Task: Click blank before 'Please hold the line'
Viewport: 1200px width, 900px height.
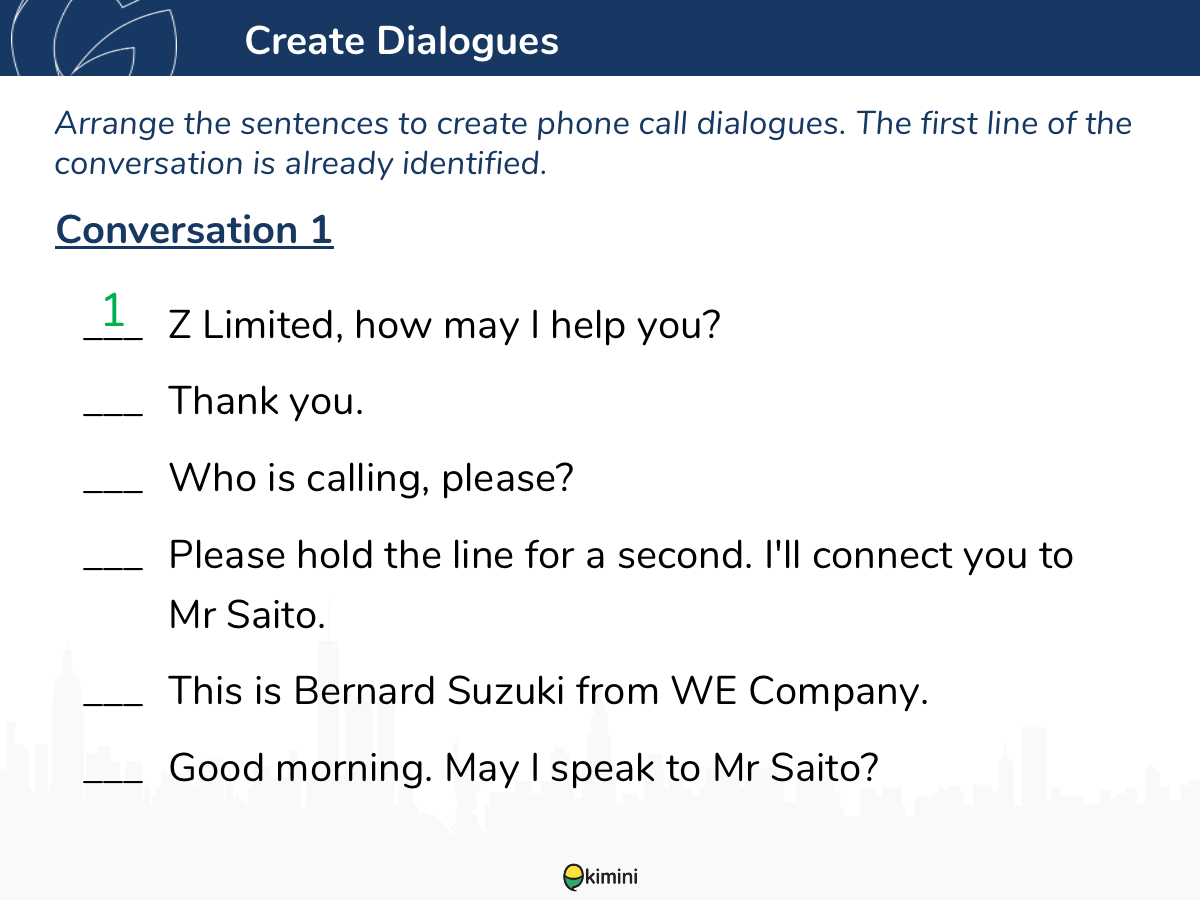Action: point(113,565)
